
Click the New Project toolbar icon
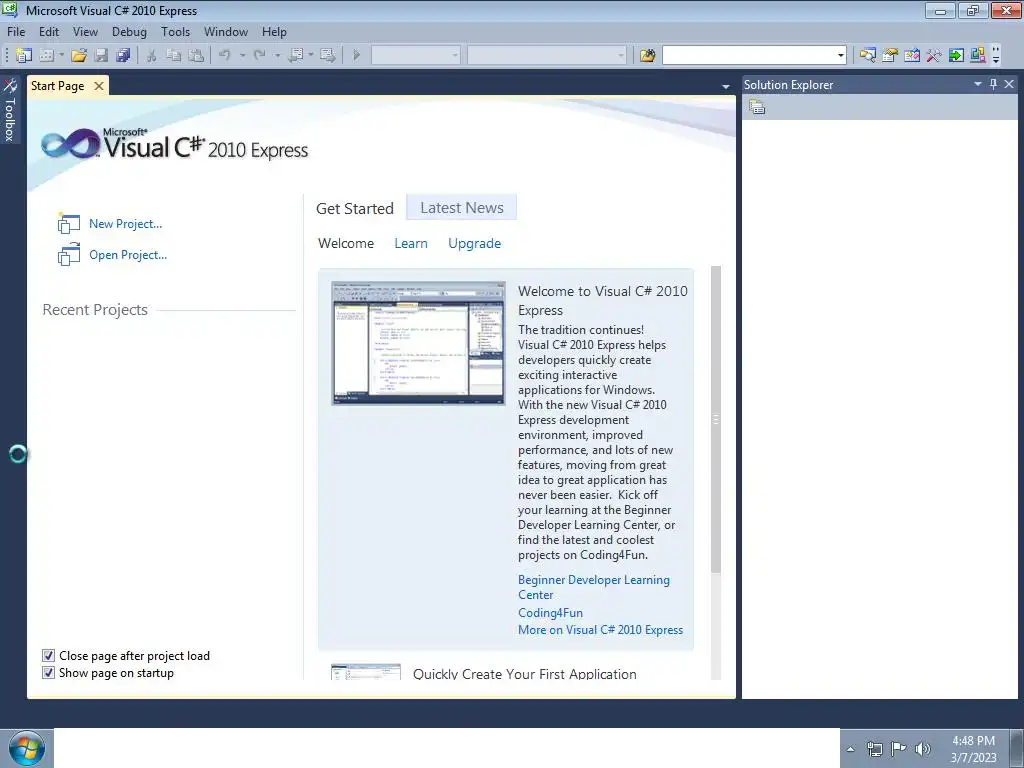24,56
